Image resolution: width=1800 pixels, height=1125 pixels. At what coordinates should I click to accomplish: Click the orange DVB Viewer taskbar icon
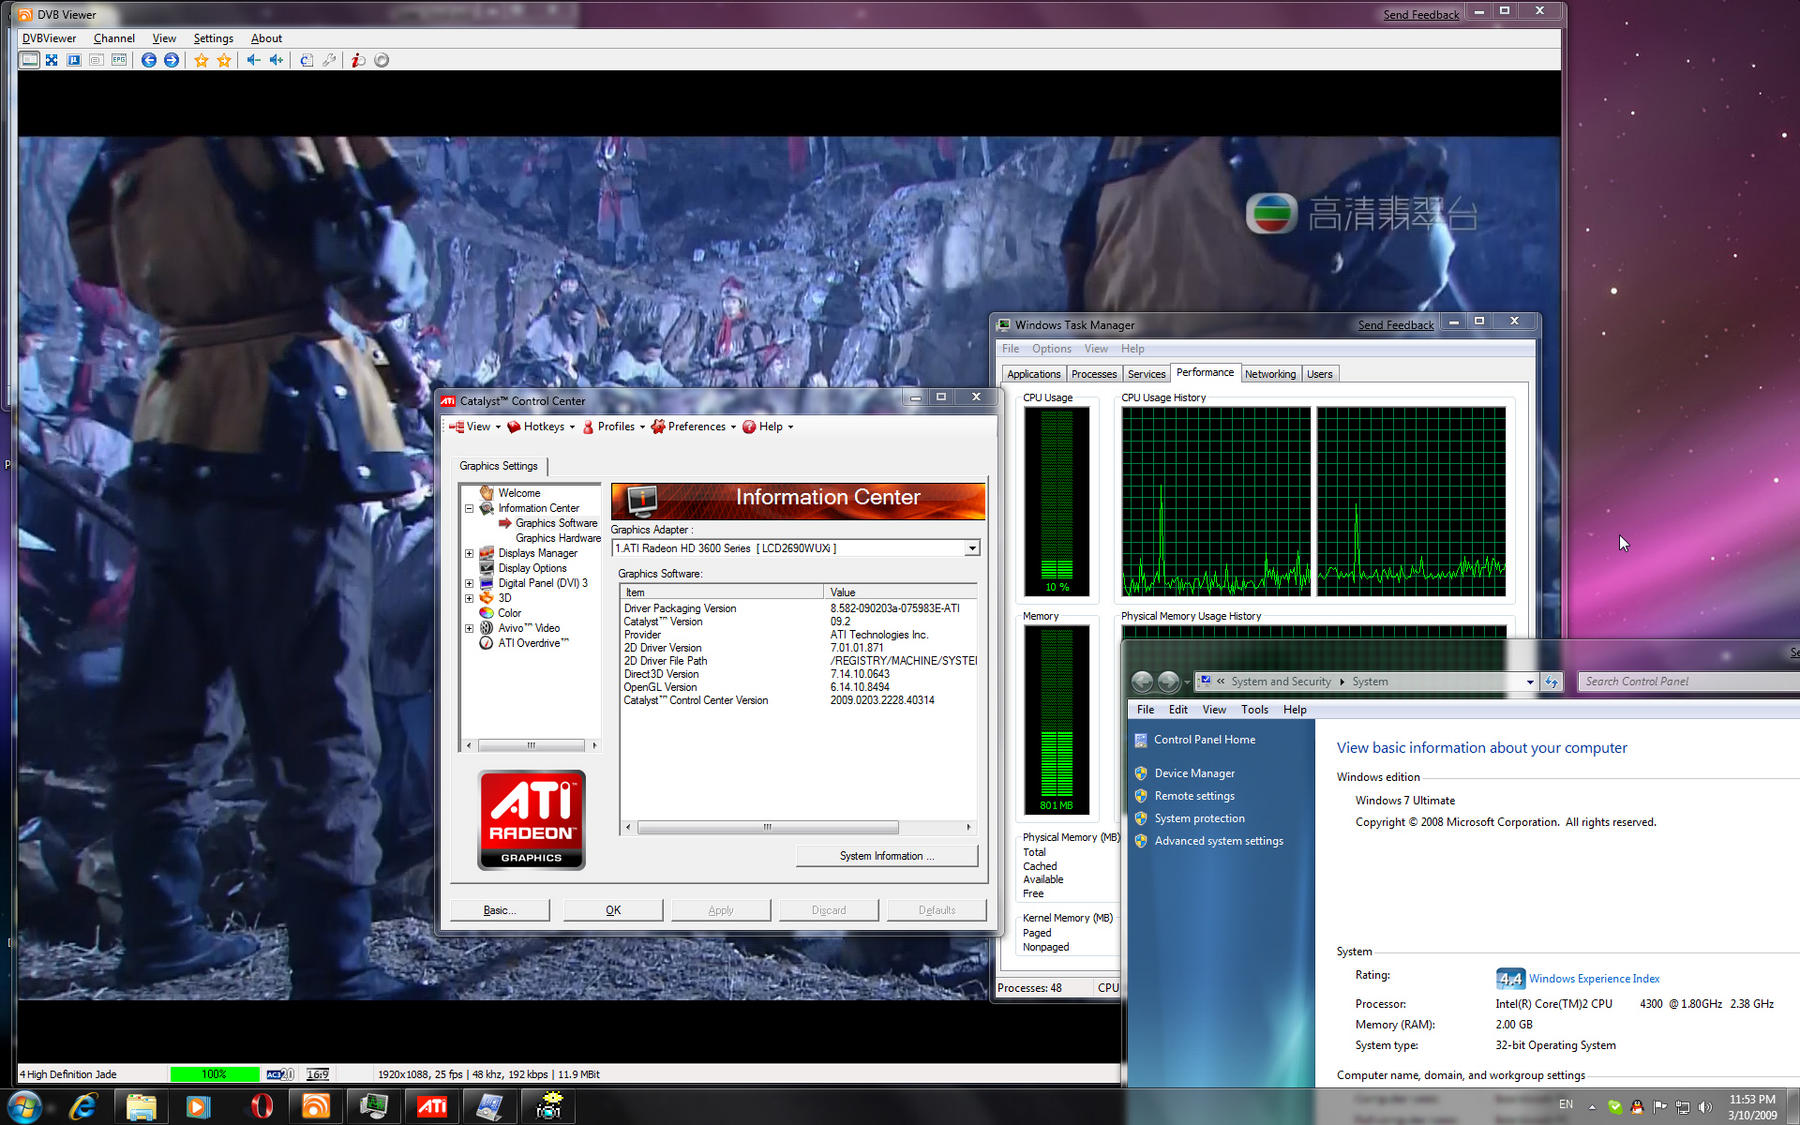coord(316,1106)
